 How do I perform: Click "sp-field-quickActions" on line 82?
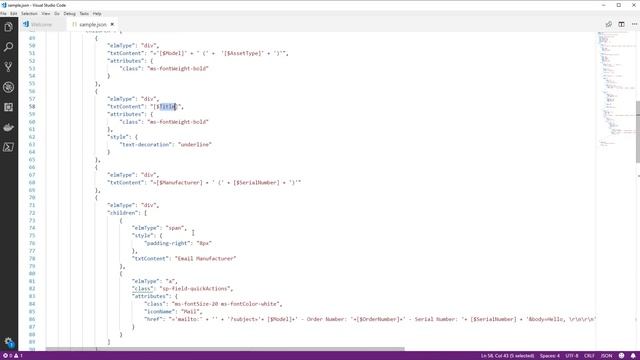coord(196,289)
